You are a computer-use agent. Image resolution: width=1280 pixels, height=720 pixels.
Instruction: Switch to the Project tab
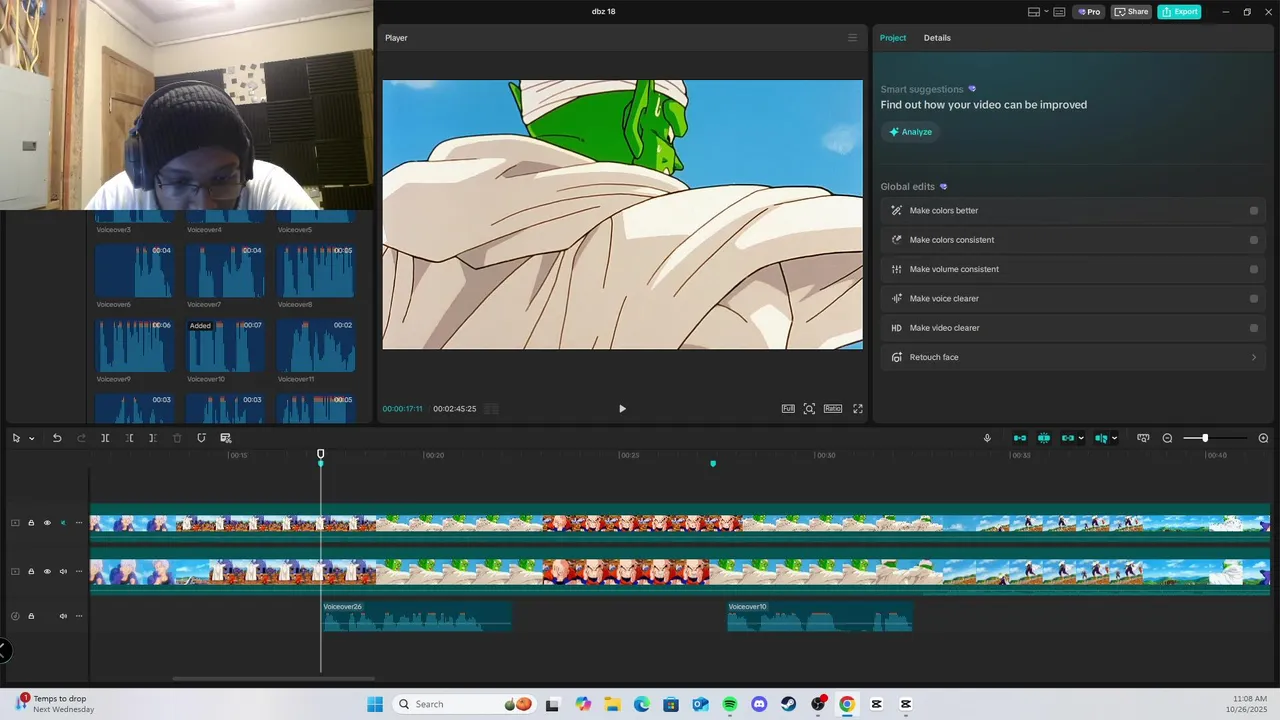pos(893,38)
